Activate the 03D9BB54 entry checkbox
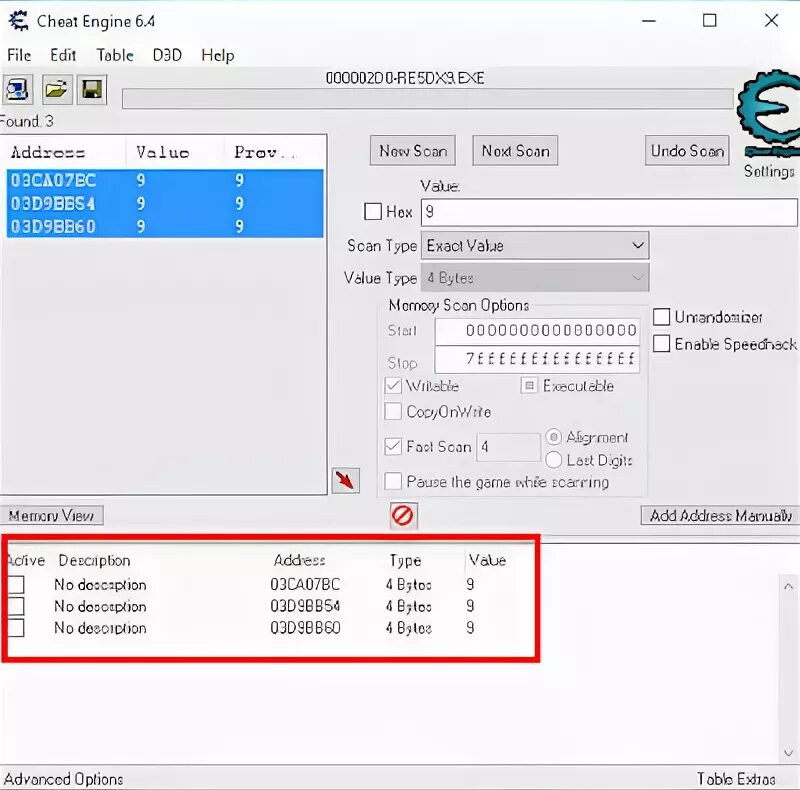800x790 pixels. 16,606
